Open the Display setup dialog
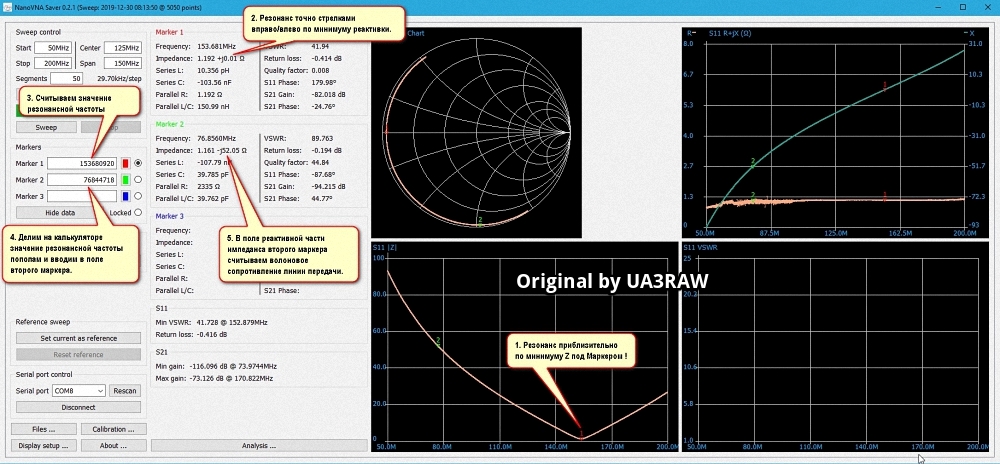The image size is (1000, 464). coord(43,446)
